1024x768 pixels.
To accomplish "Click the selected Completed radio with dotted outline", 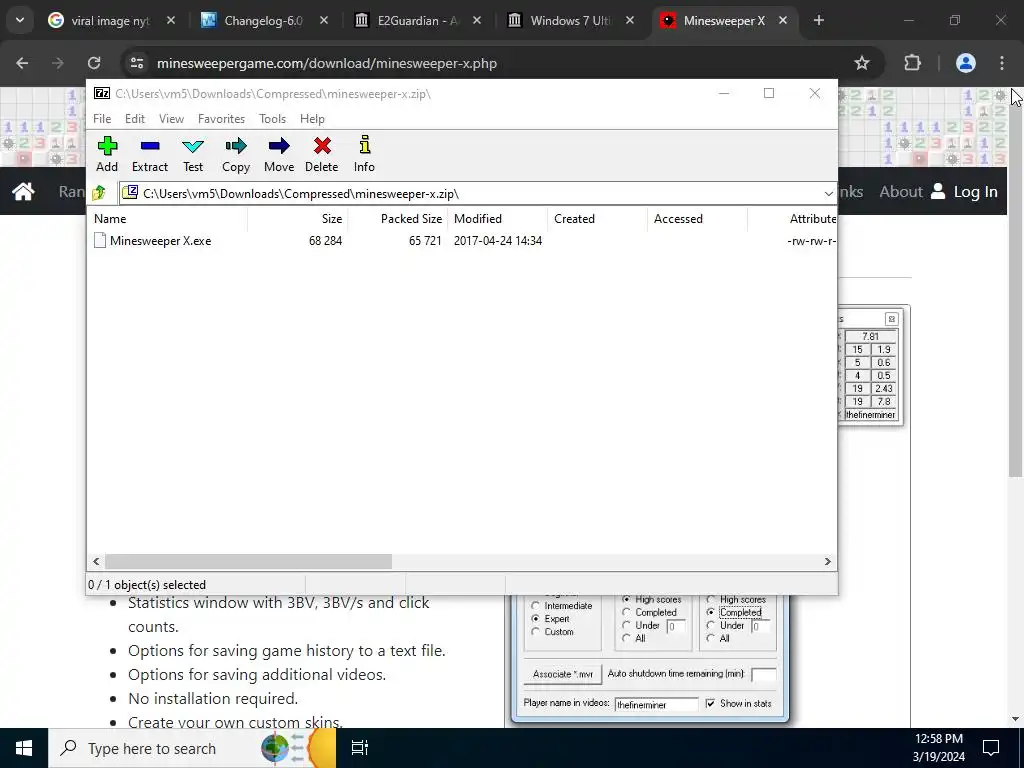I will coord(711,612).
